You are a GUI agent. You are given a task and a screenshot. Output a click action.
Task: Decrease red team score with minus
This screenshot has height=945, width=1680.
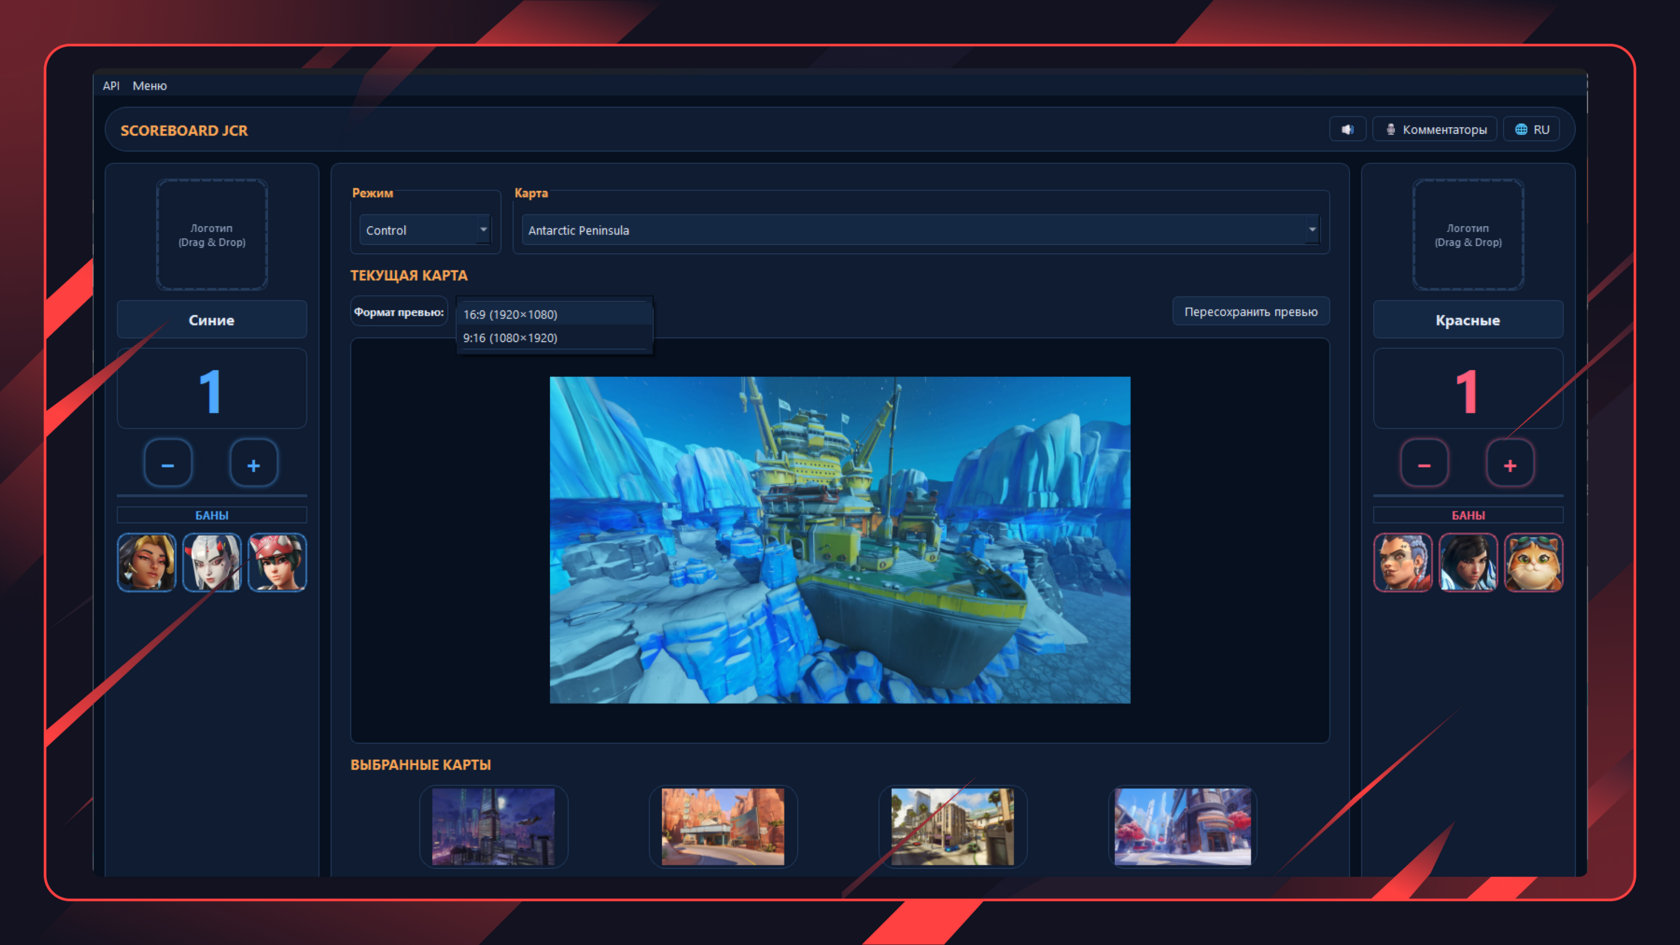1424,465
